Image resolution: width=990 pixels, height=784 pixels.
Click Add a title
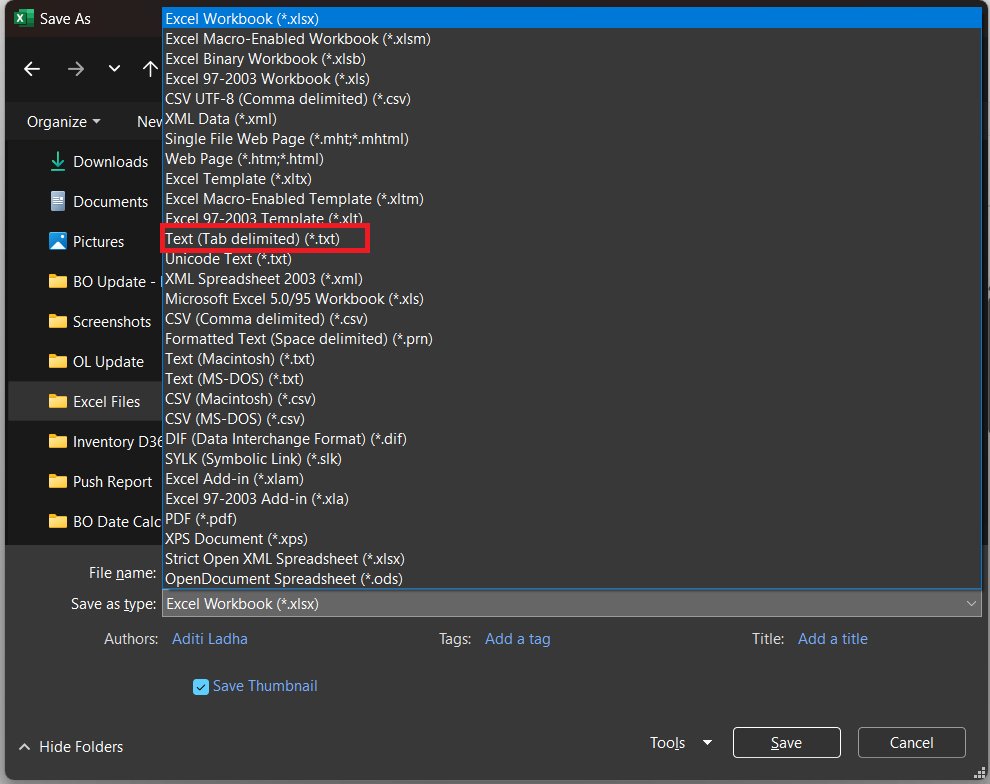(x=832, y=639)
